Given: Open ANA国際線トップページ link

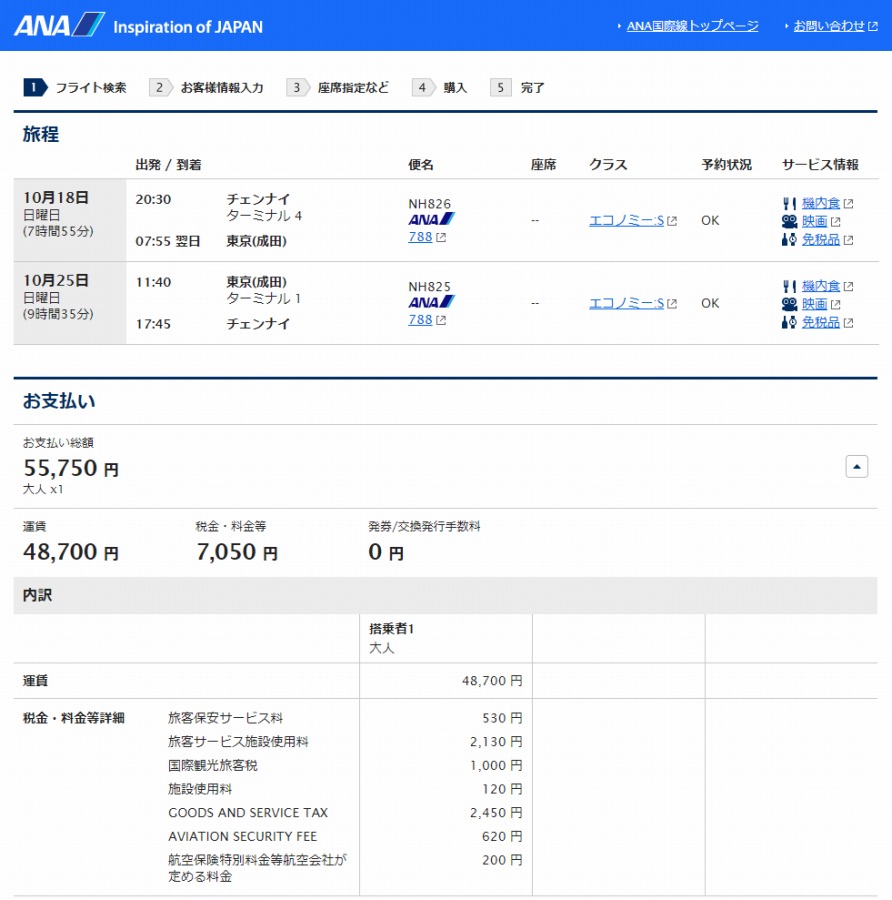Looking at the screenshot, I should 692,26.
